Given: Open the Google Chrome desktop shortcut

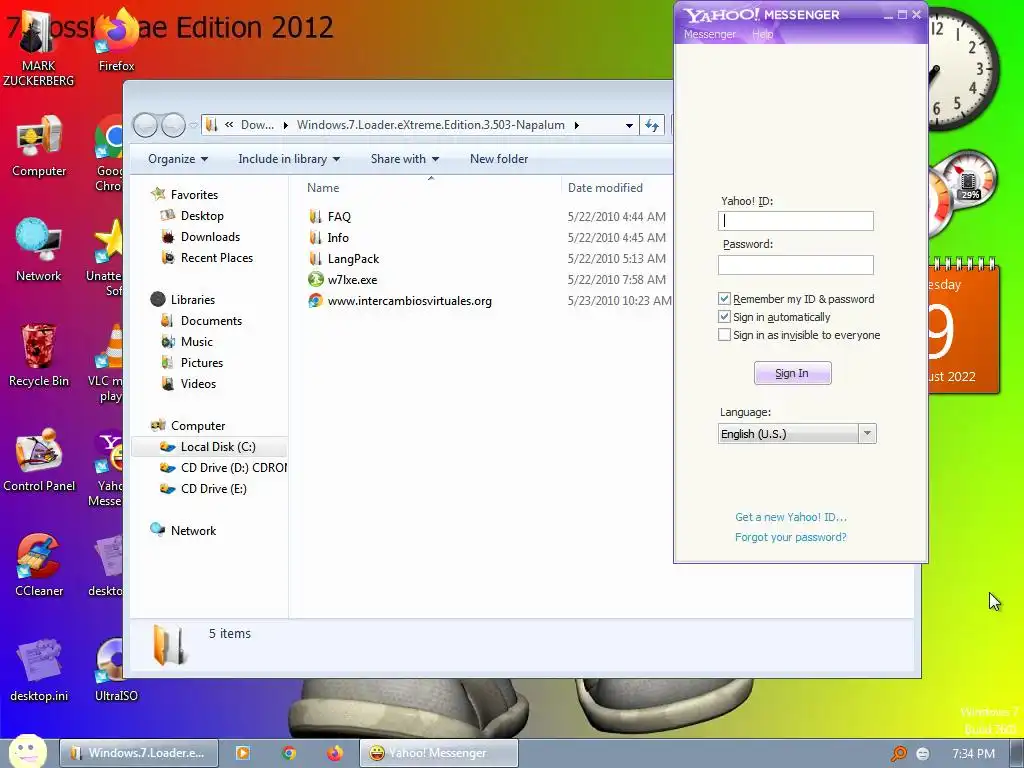Looking at the screenshot, I should pyautogui.click(x=108, y=153).
